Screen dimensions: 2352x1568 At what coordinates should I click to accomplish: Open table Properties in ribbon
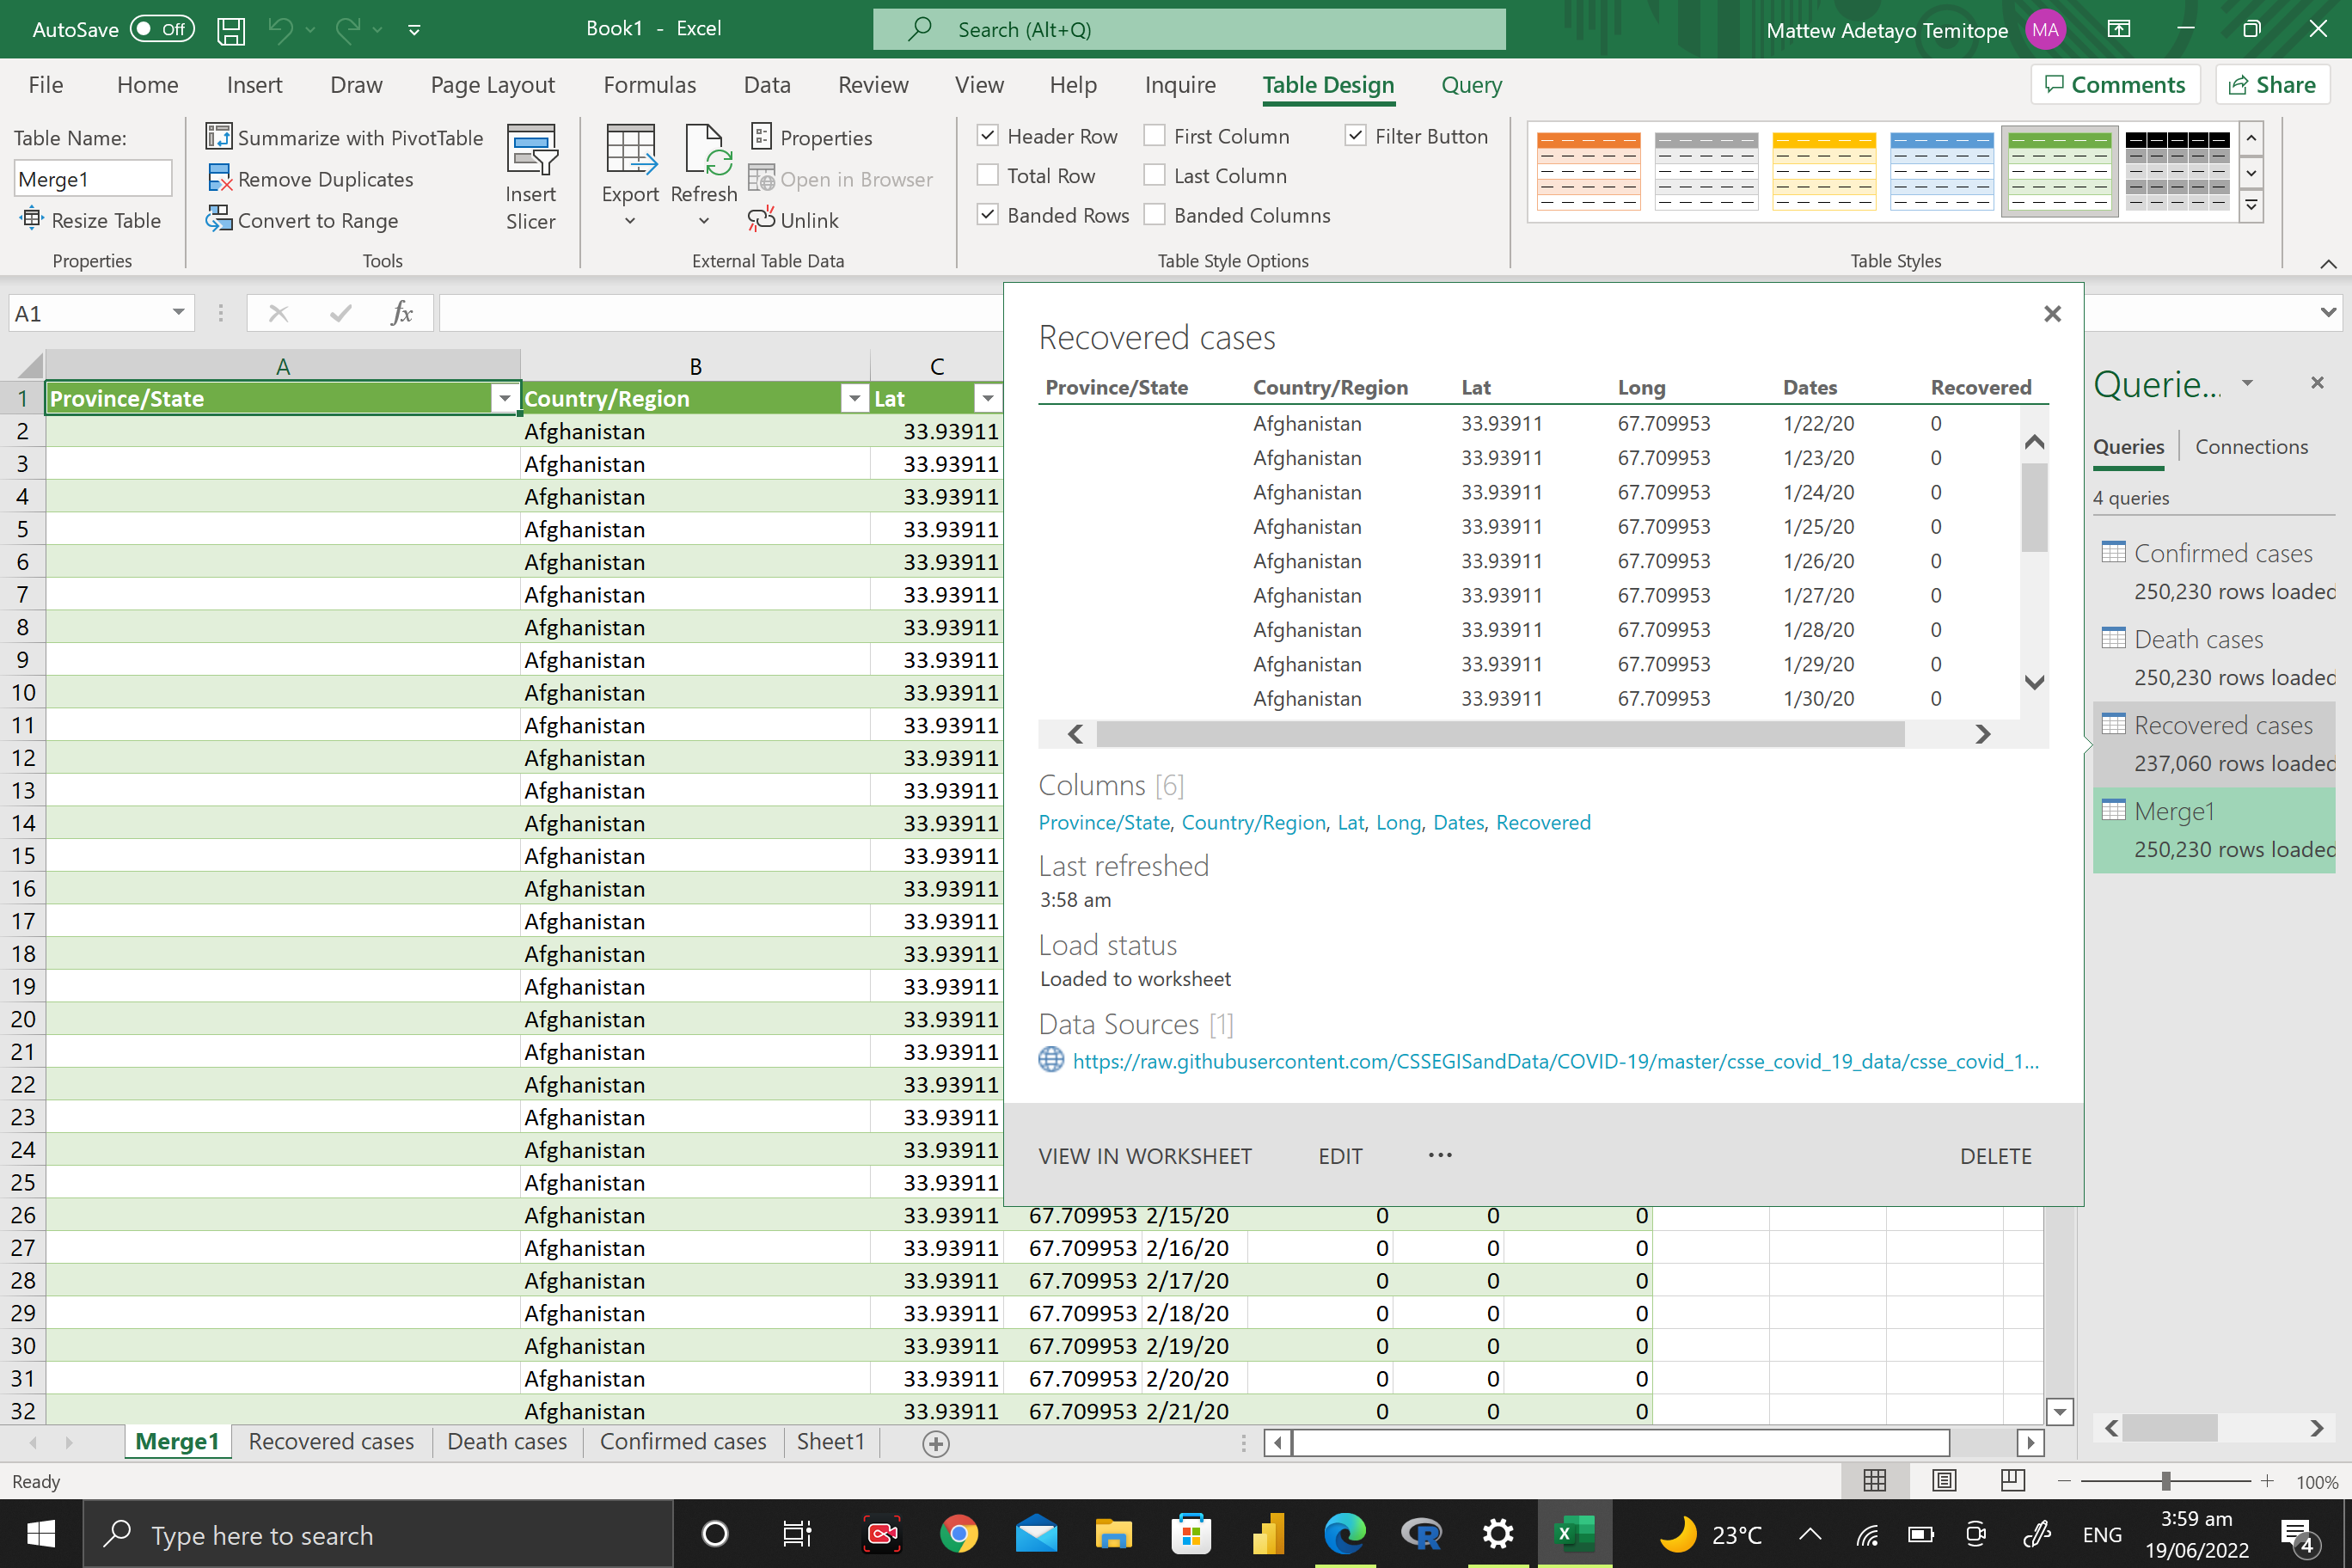click(x=811, y=137)
